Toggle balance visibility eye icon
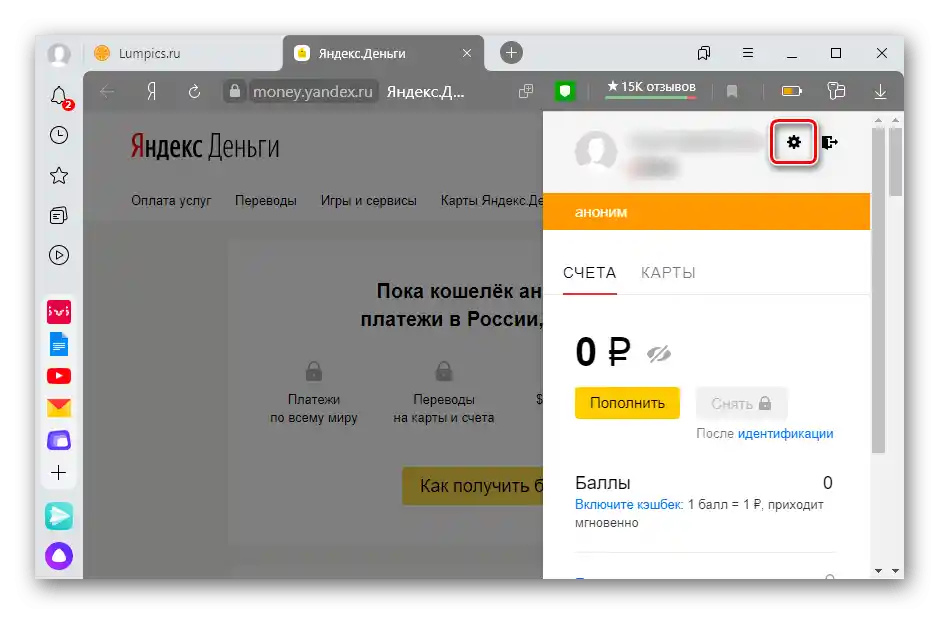This screenshot has width=939, height=622. coord(659,353)
